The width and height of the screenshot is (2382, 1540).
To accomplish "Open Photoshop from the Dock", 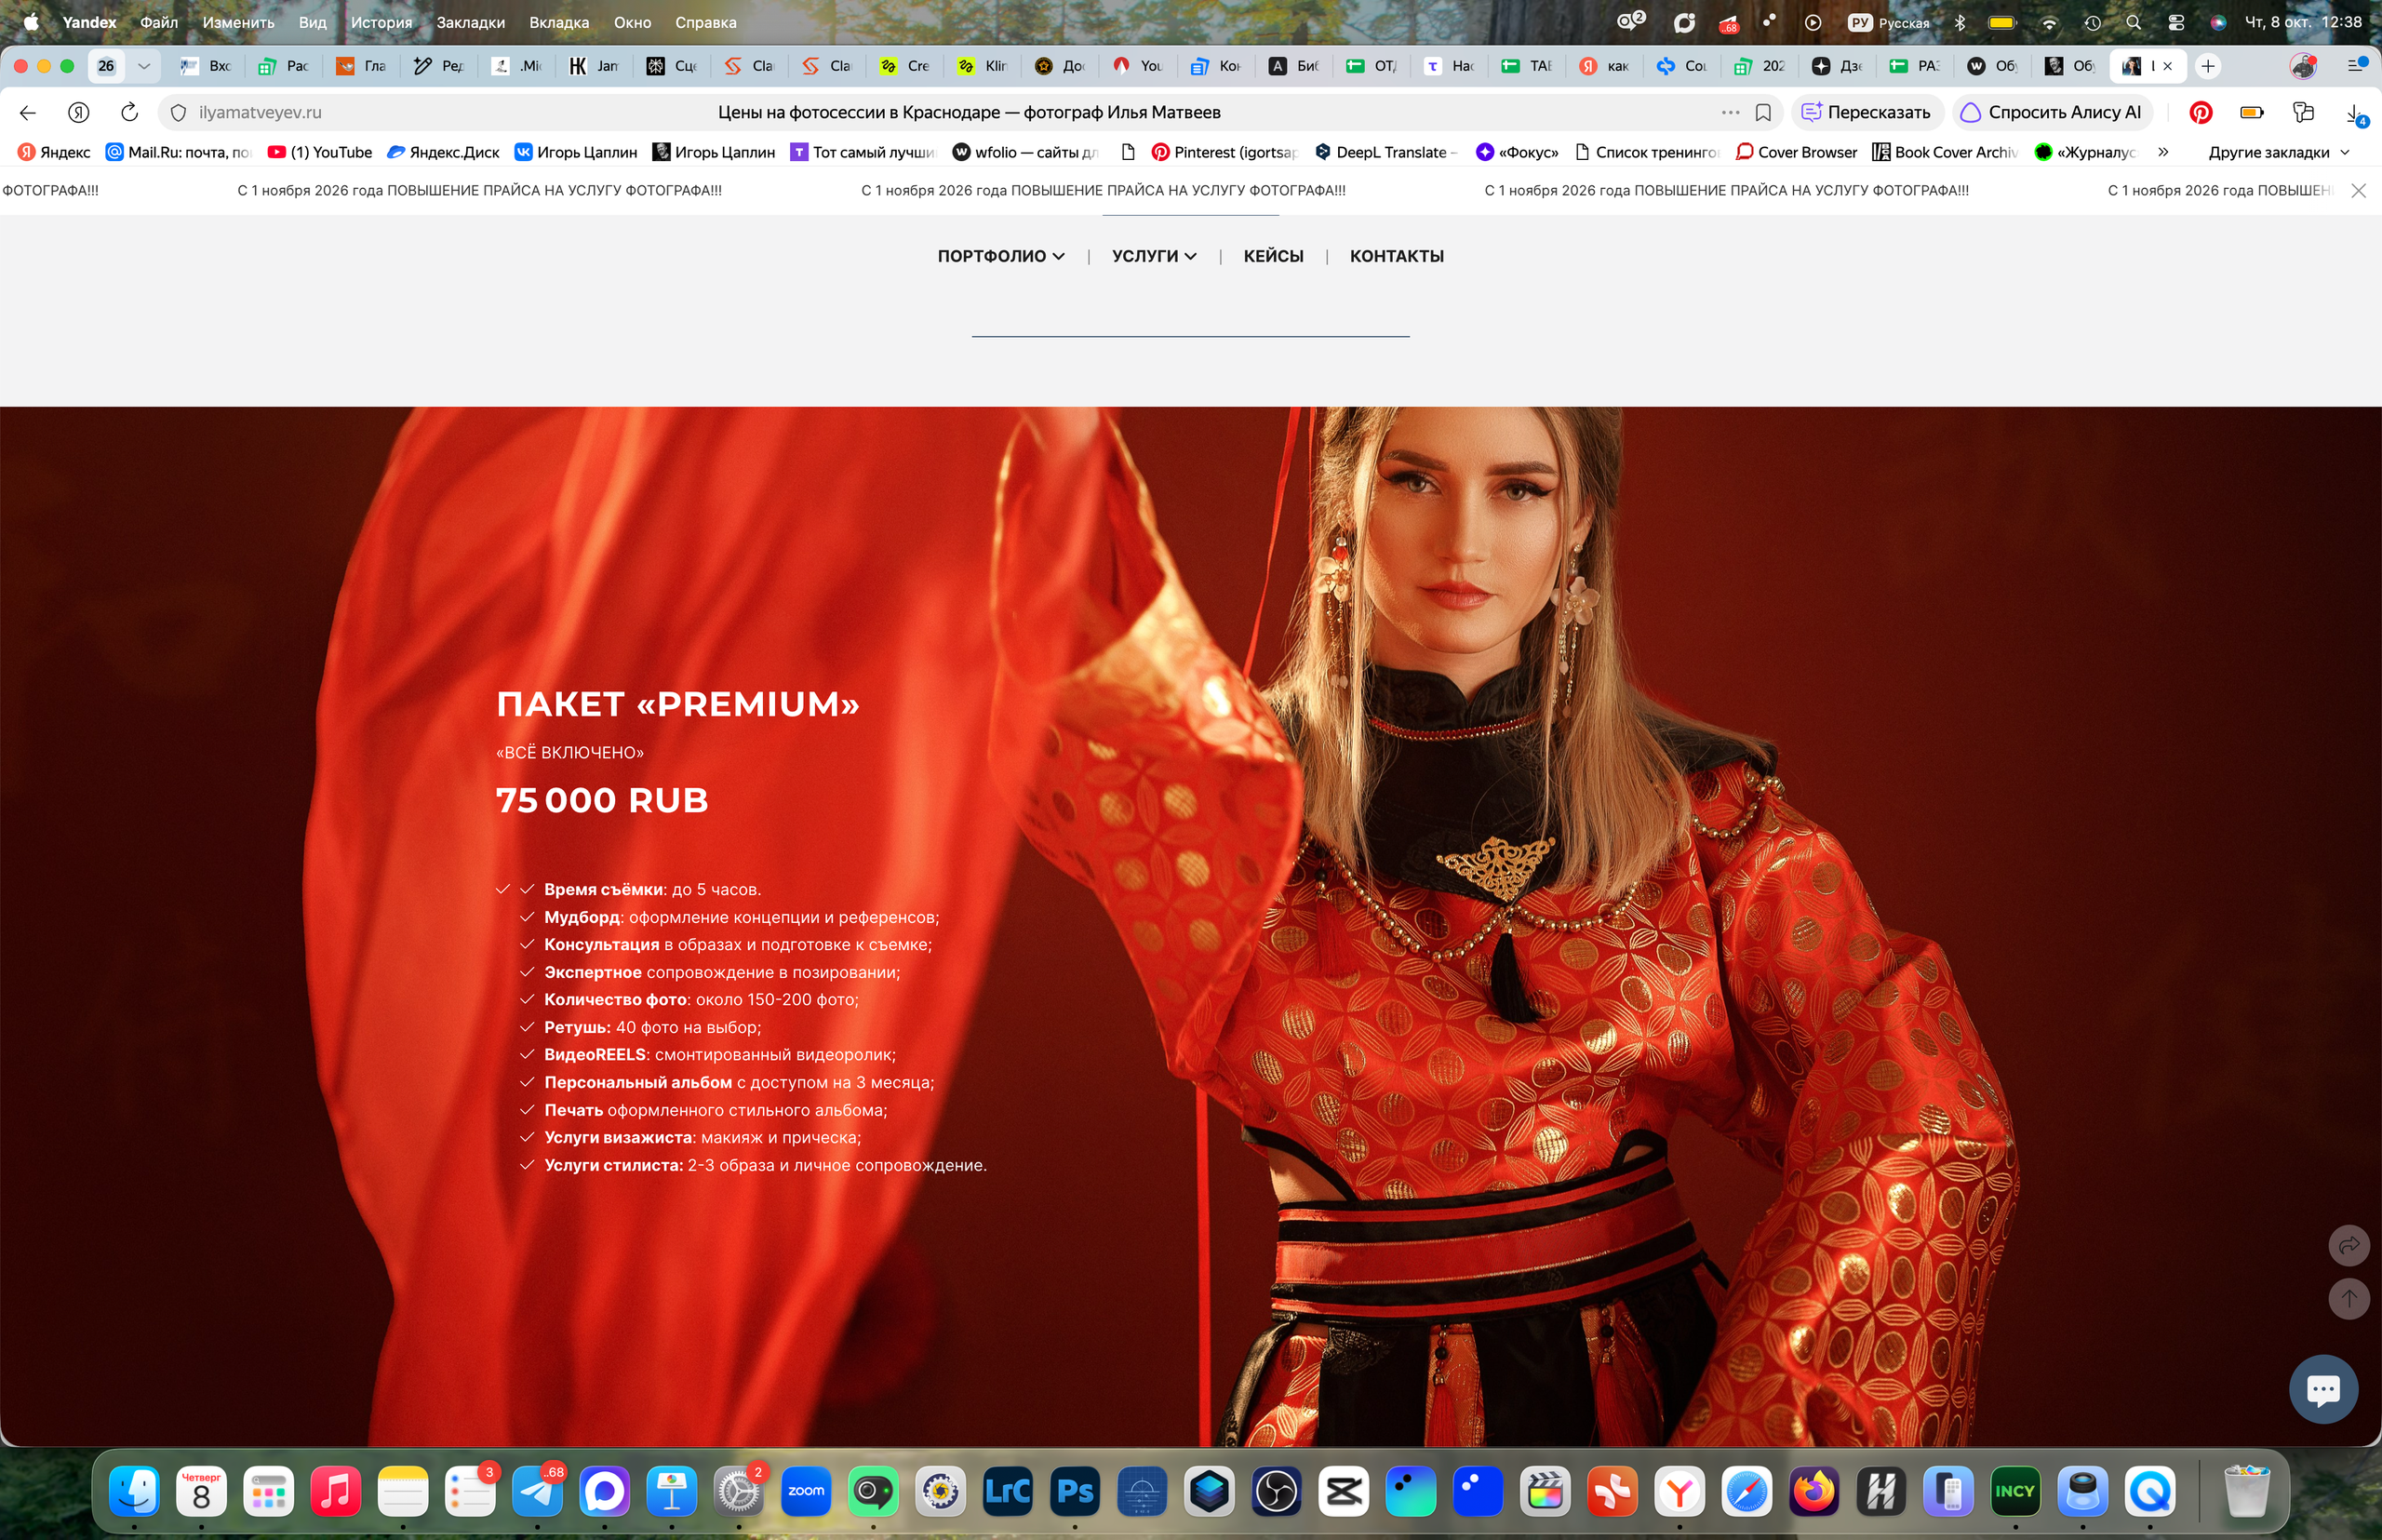I will pyautogui.click(x=1075, y=1492).
